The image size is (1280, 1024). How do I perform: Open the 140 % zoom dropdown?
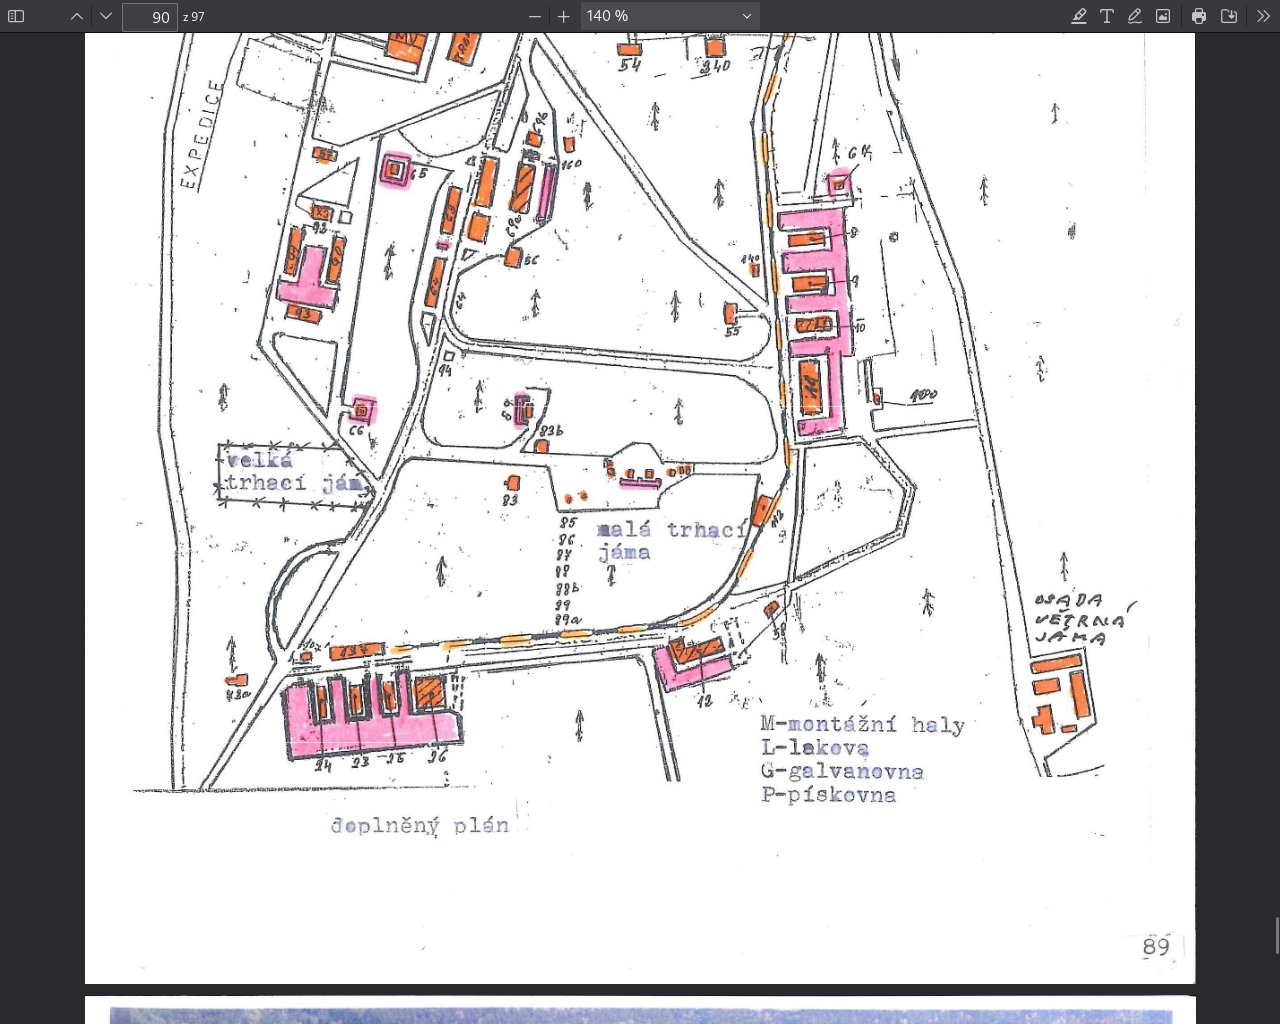(669, 16)
